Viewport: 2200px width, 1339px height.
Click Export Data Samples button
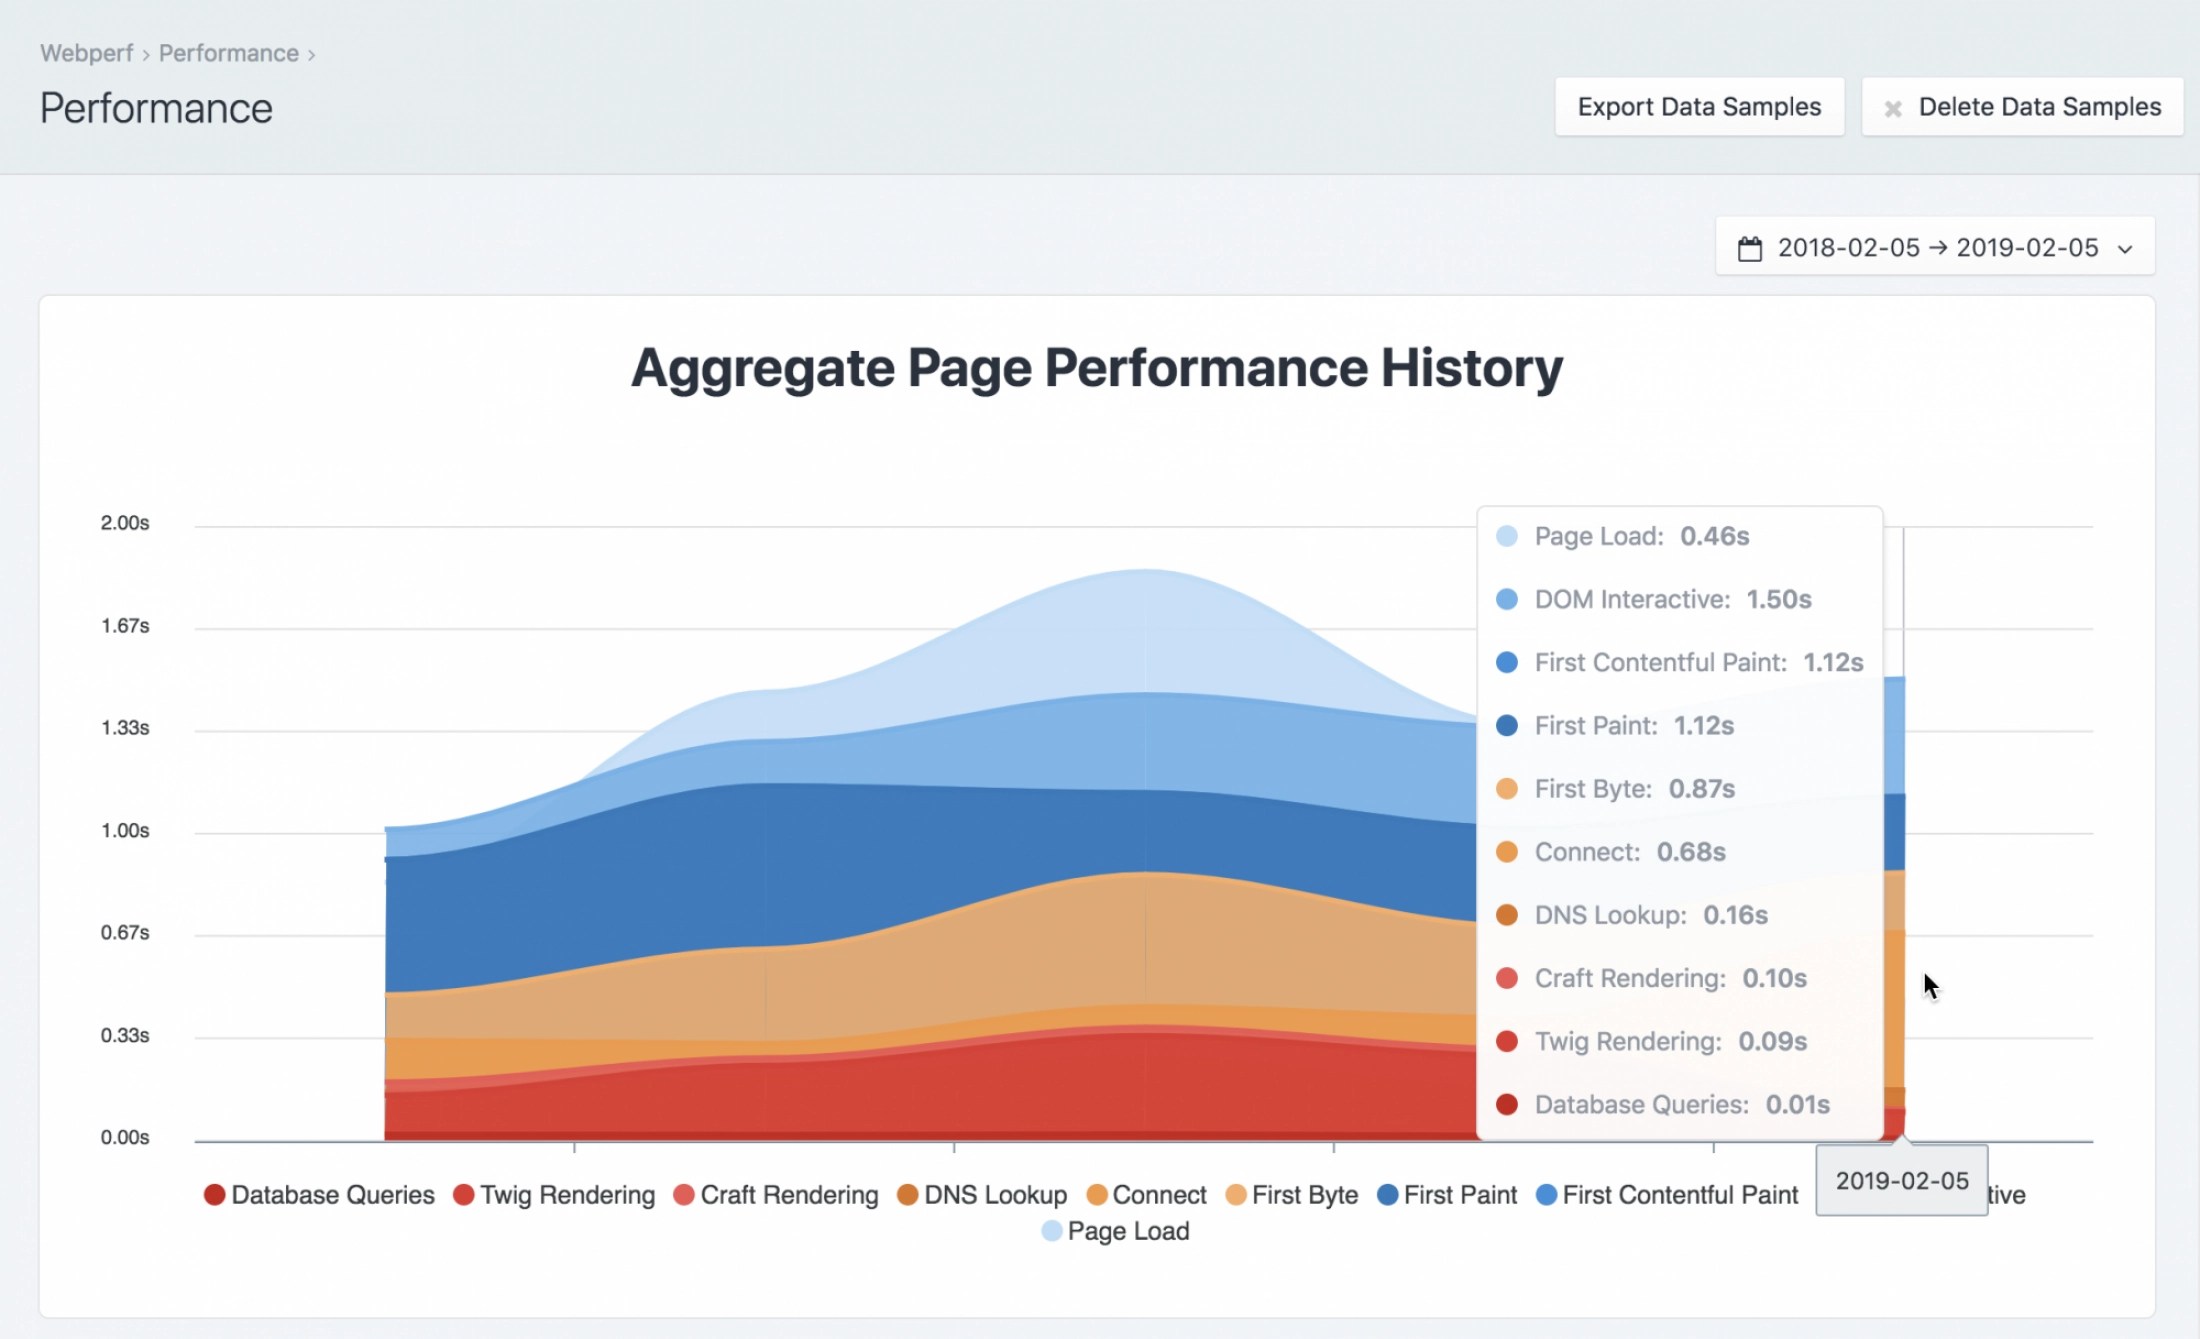1698,107
